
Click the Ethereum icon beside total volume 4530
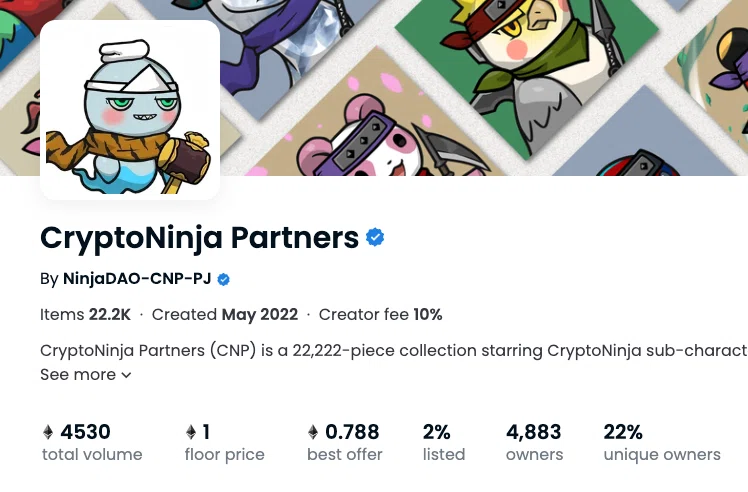click(48, 432)
